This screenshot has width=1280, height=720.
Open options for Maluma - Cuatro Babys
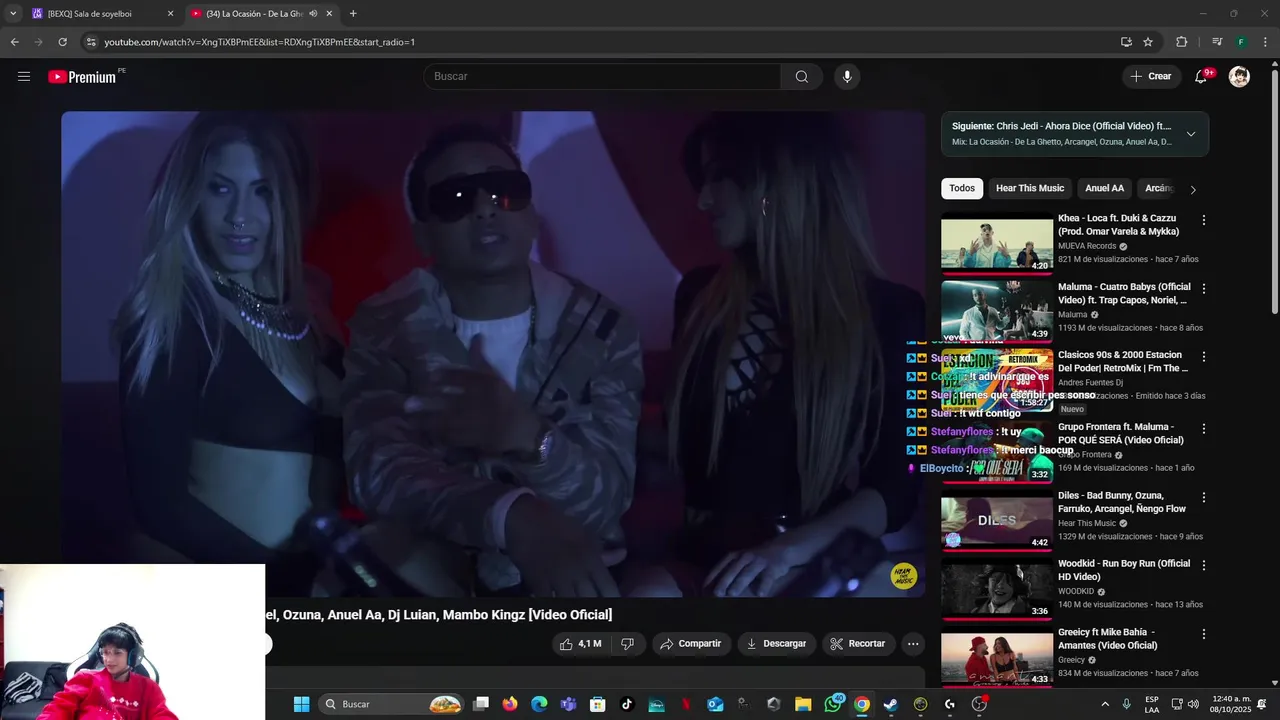pyautogui.click(x=1203, y=289)
